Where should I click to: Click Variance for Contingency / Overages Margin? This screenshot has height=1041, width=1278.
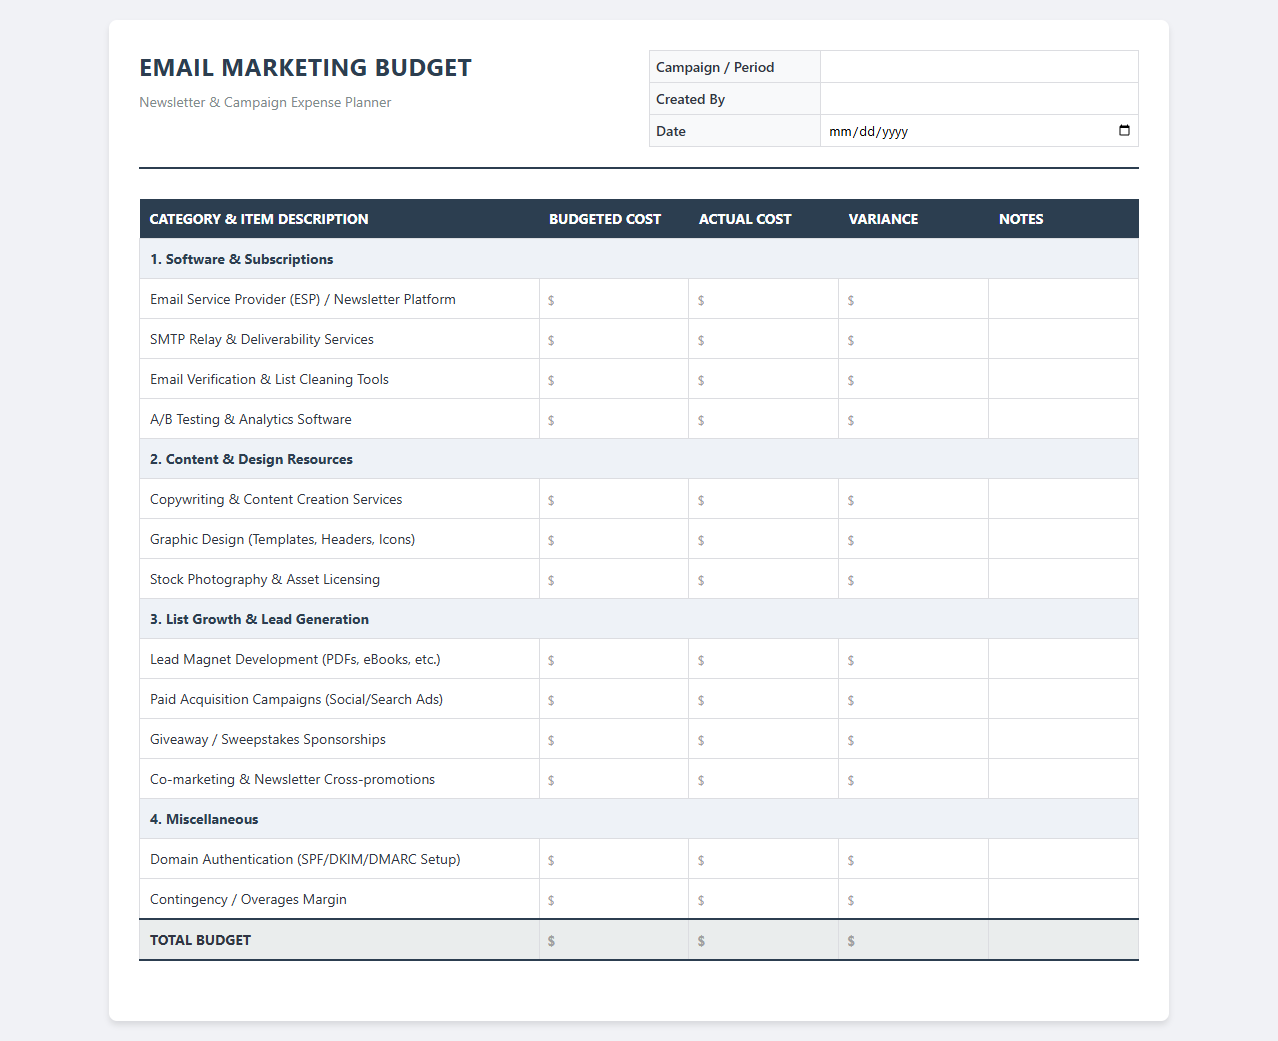(x=914, y=899)
